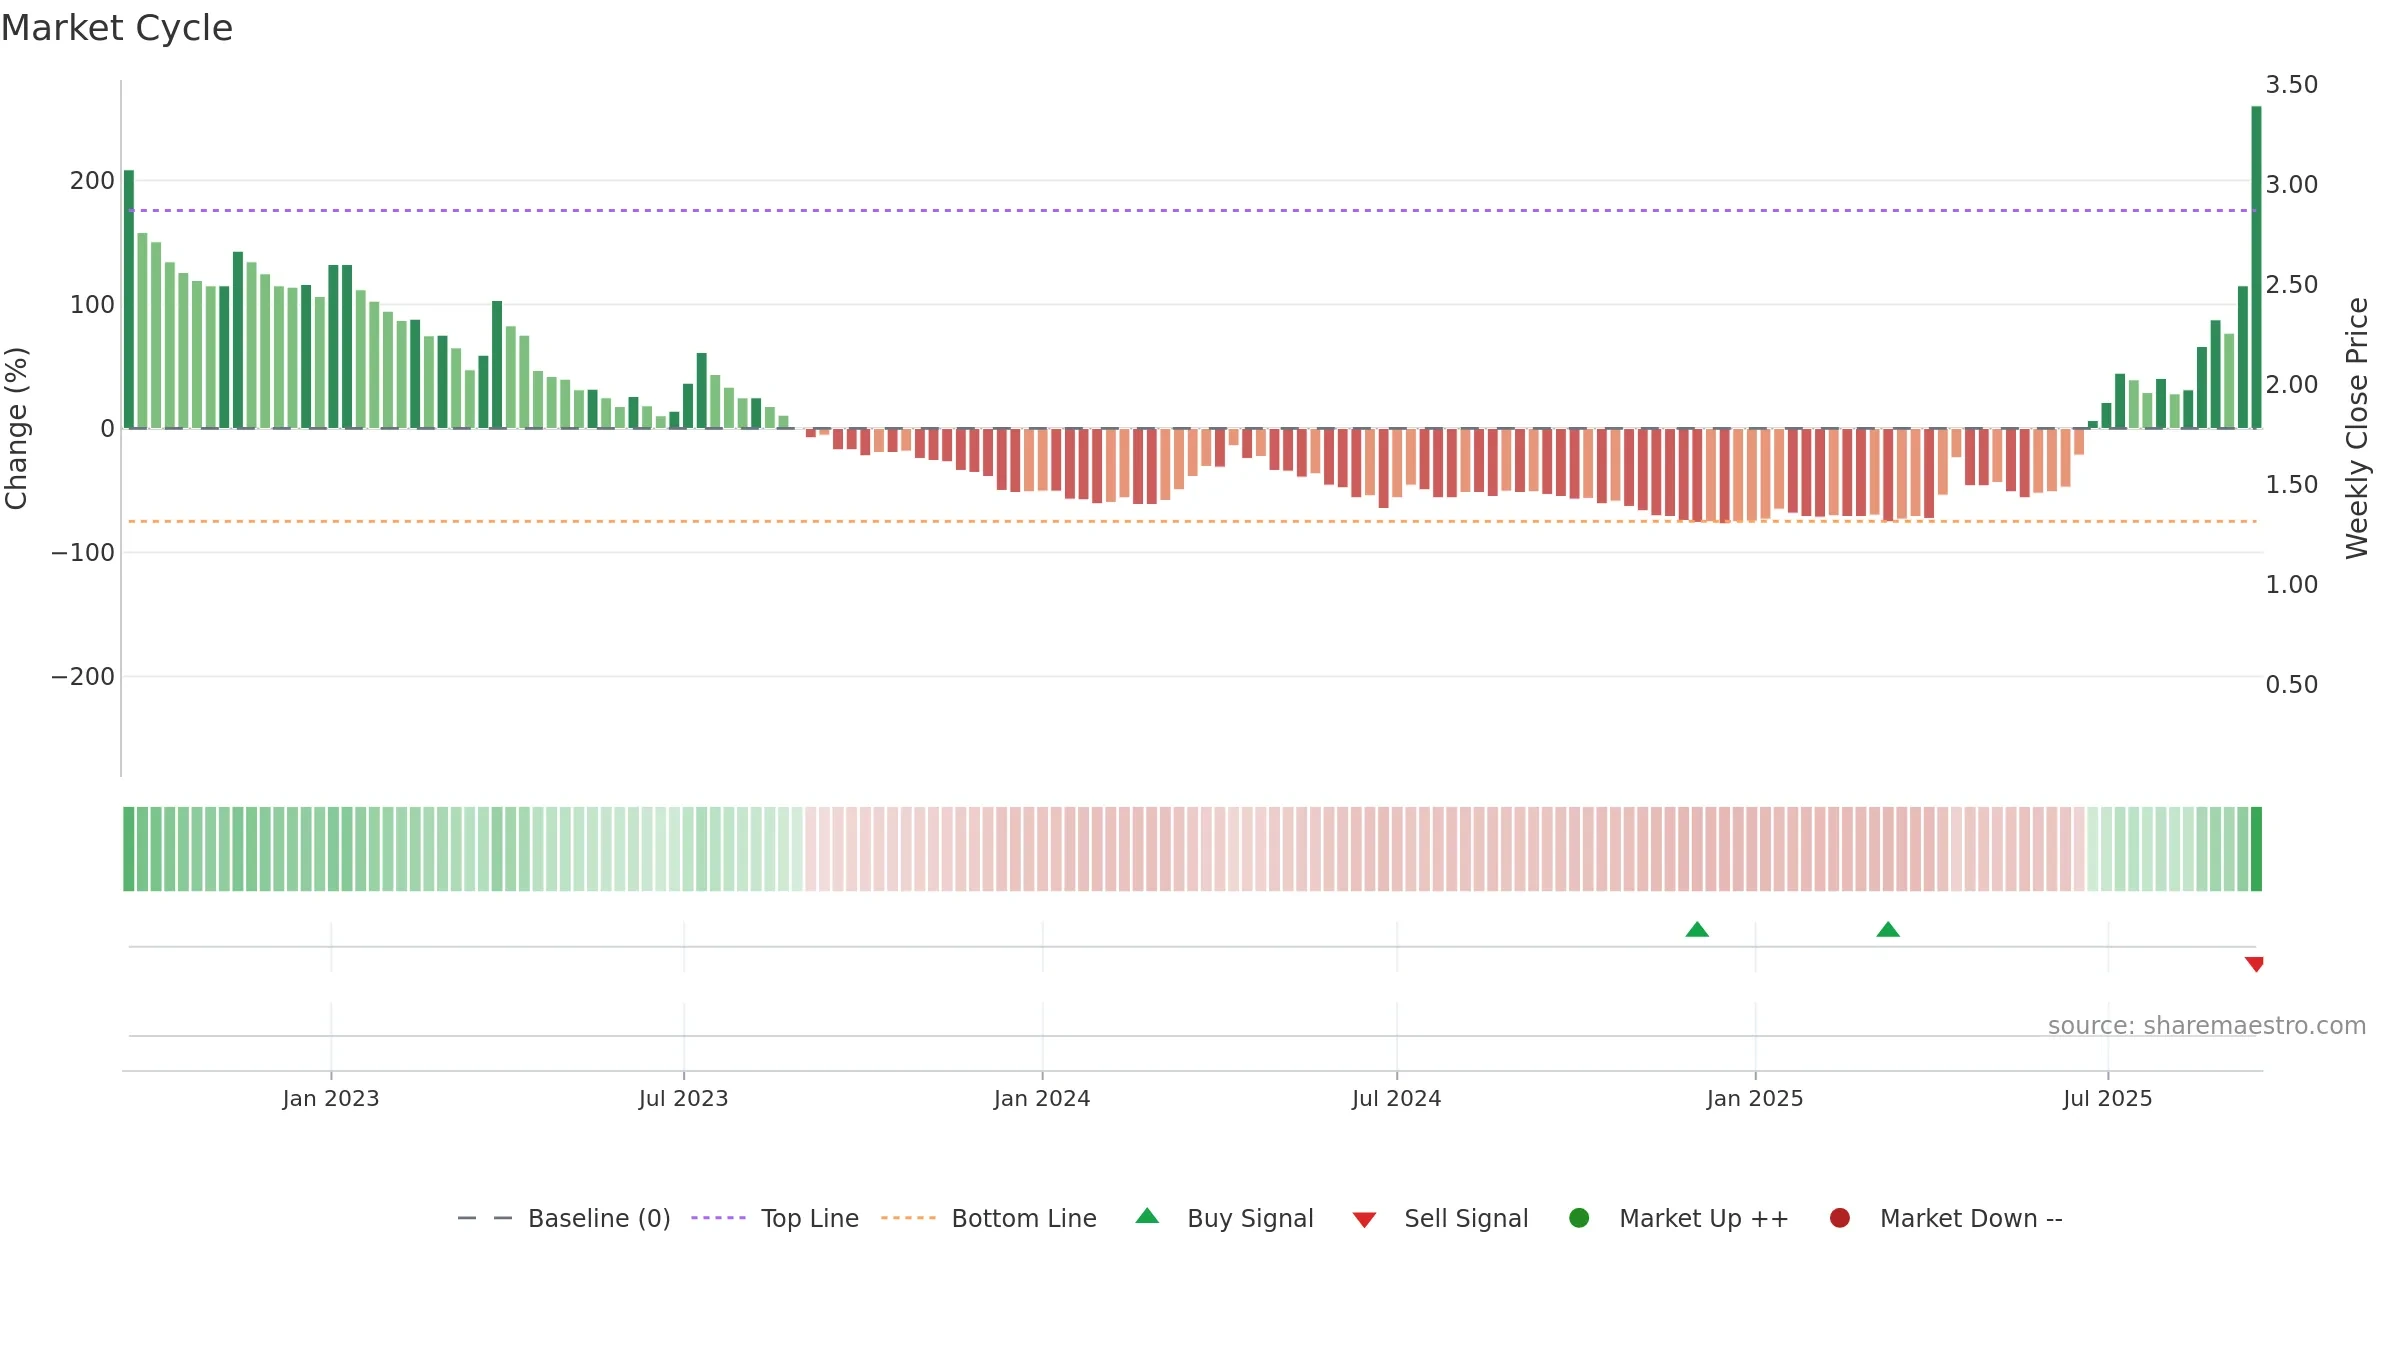Viewport: 2400px width, 1350px height.
Task: Click the Jul 2024 axis label
Action: 1397,1099
